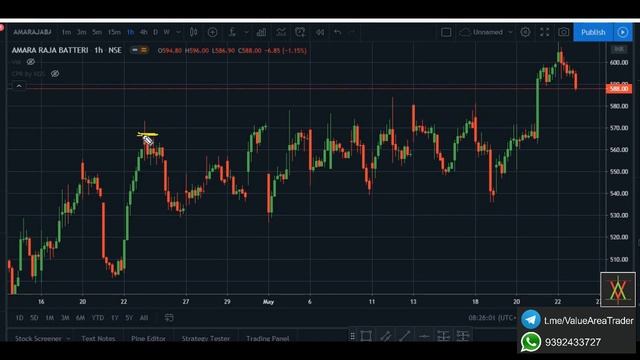
Task: Open the go to date icon
Action: tap(169, 318)
